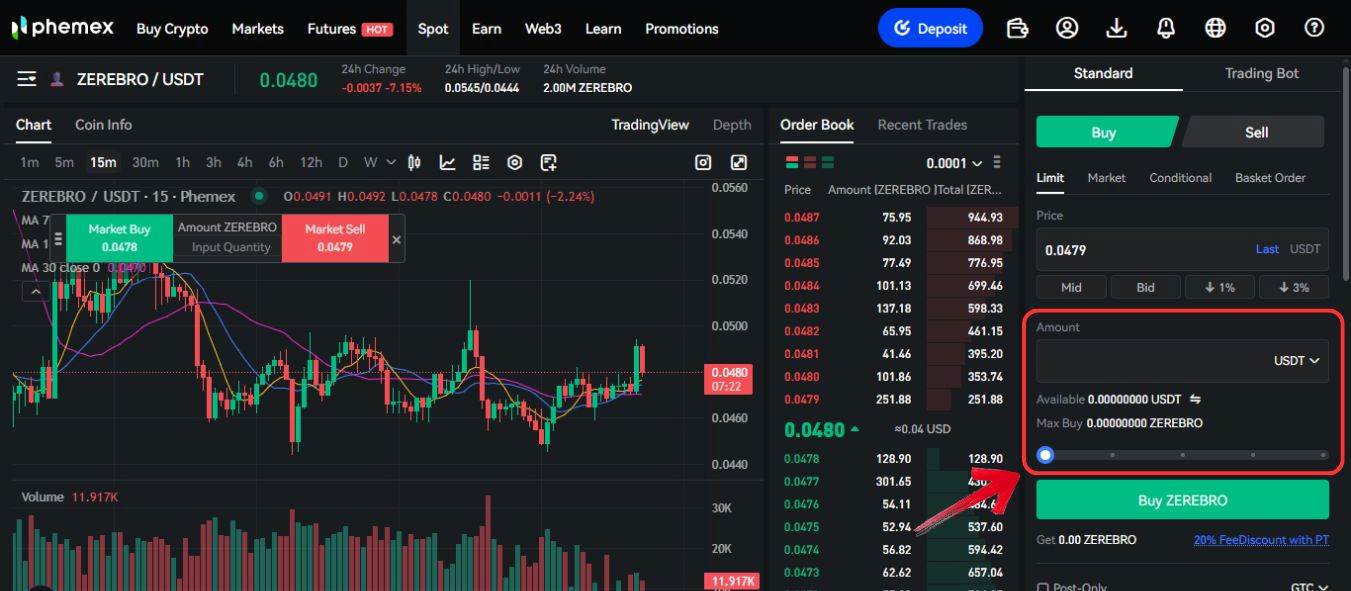Click the add chart note icon

(548, 162)
